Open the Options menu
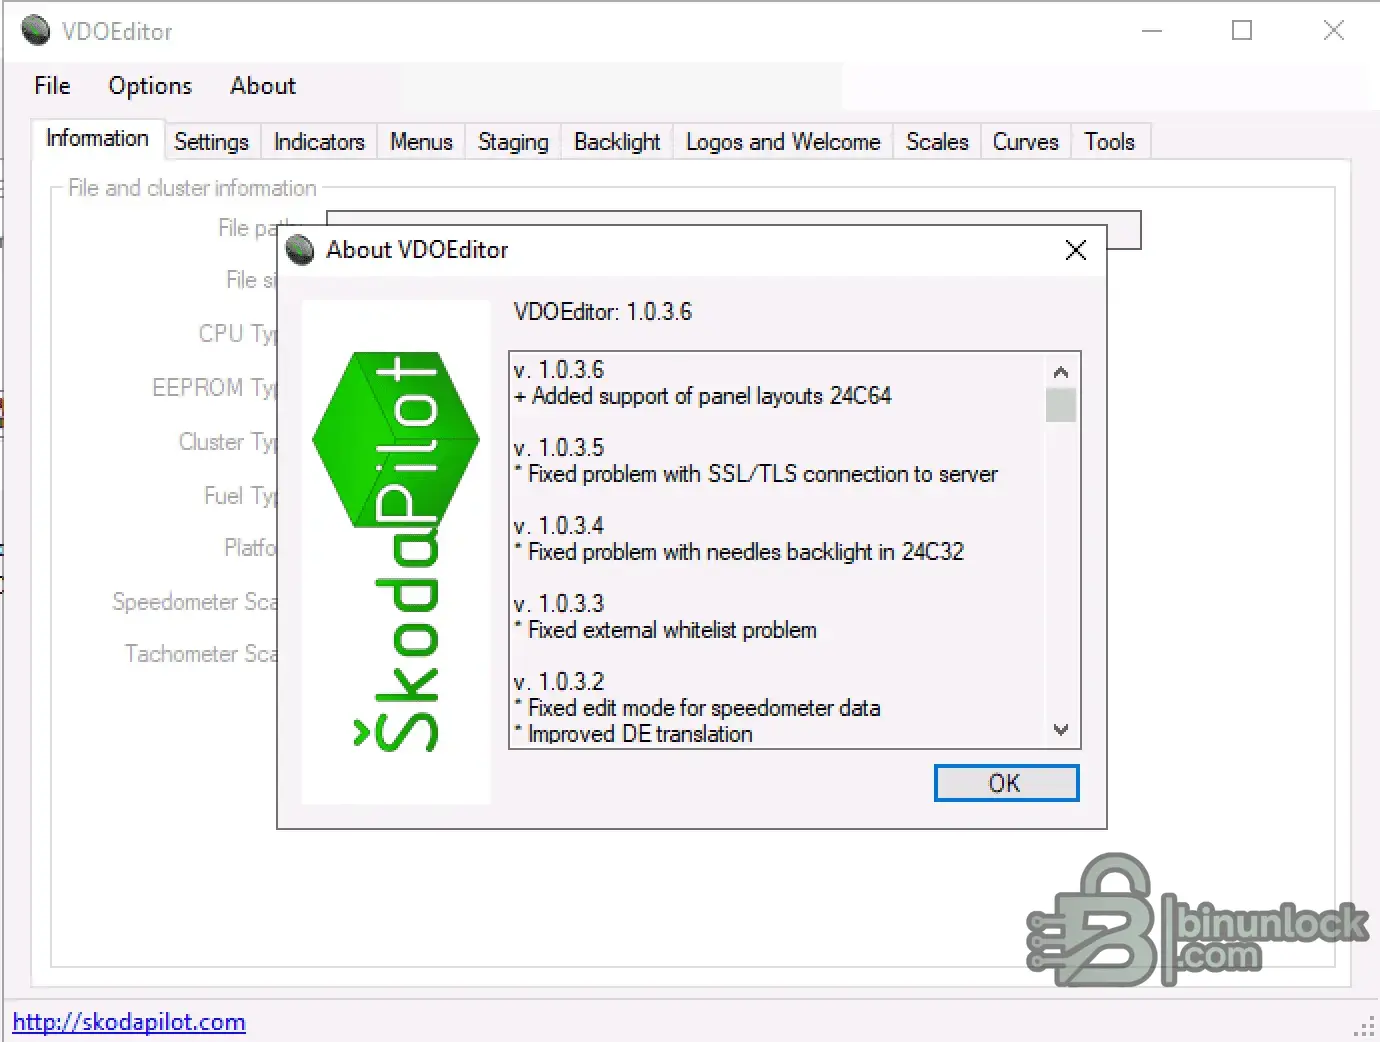 click(x=150, y=86)
